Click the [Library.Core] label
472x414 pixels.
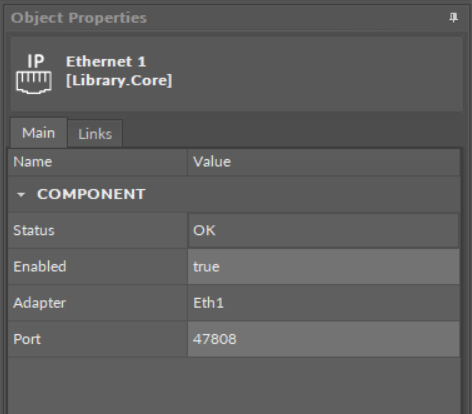coord(119,81)
